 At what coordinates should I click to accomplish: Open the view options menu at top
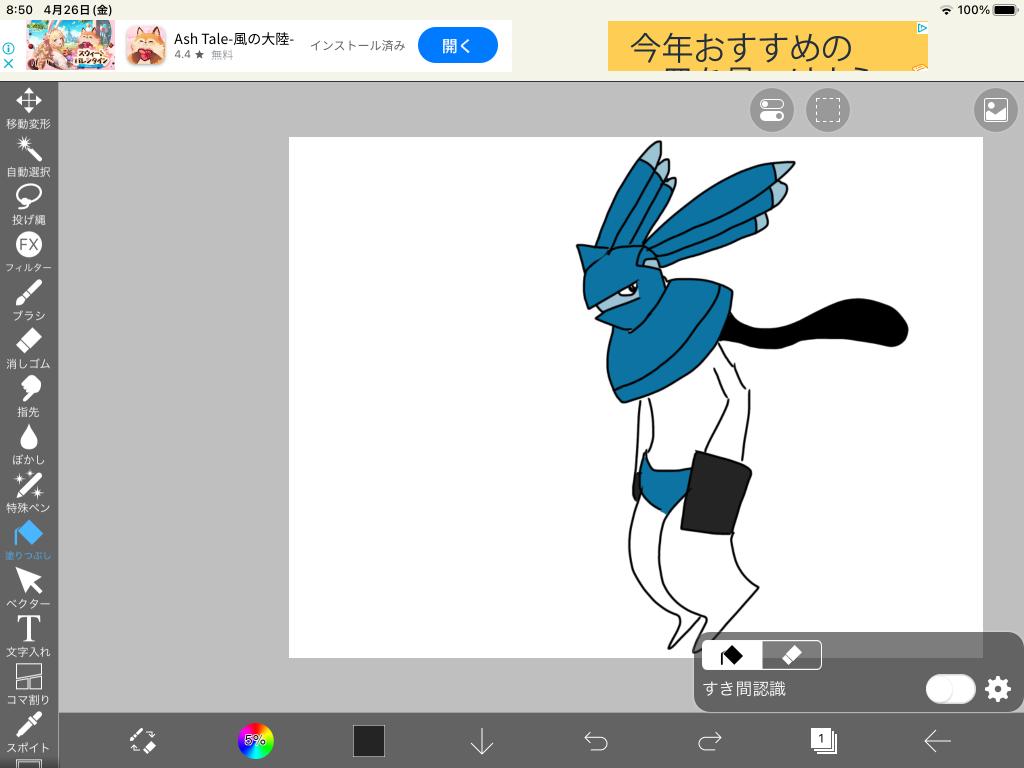pyautogui.click(x=771, y=110)
